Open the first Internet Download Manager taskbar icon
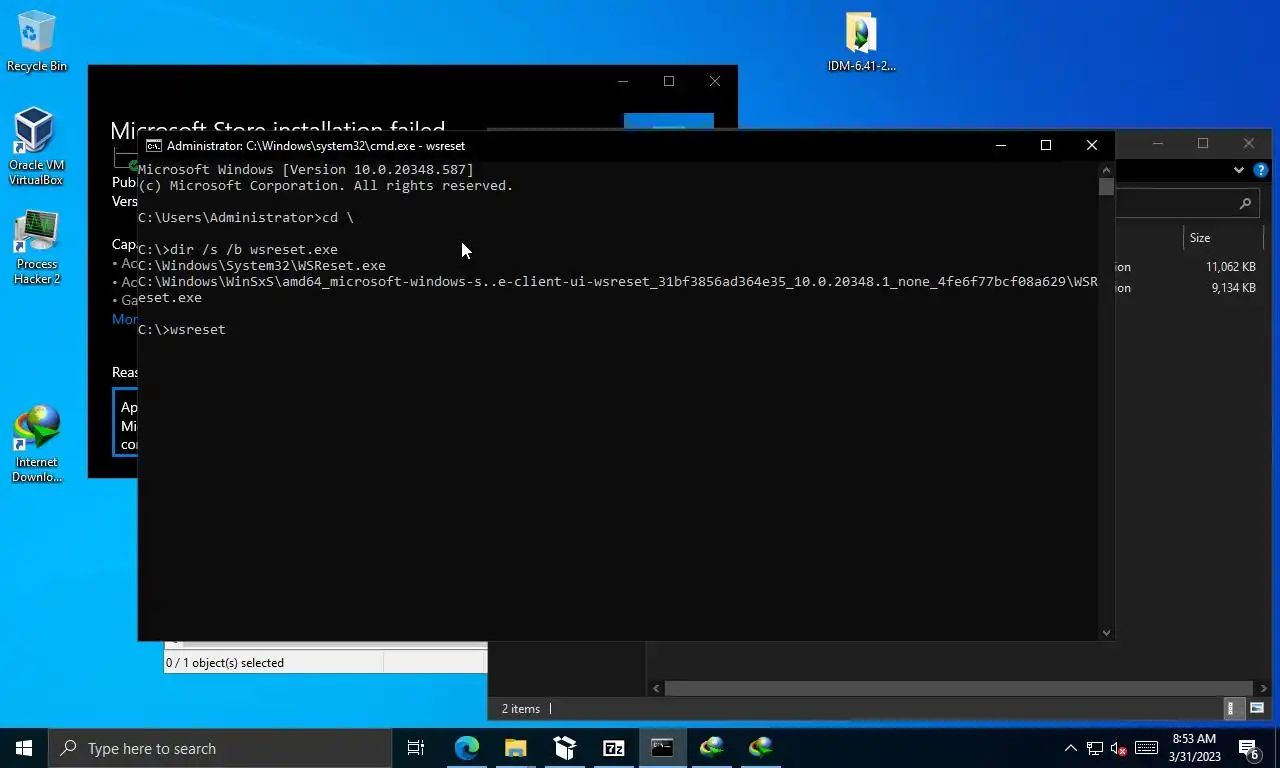Viewport: 1280px width, 768px height. click(x=712, y=748)
